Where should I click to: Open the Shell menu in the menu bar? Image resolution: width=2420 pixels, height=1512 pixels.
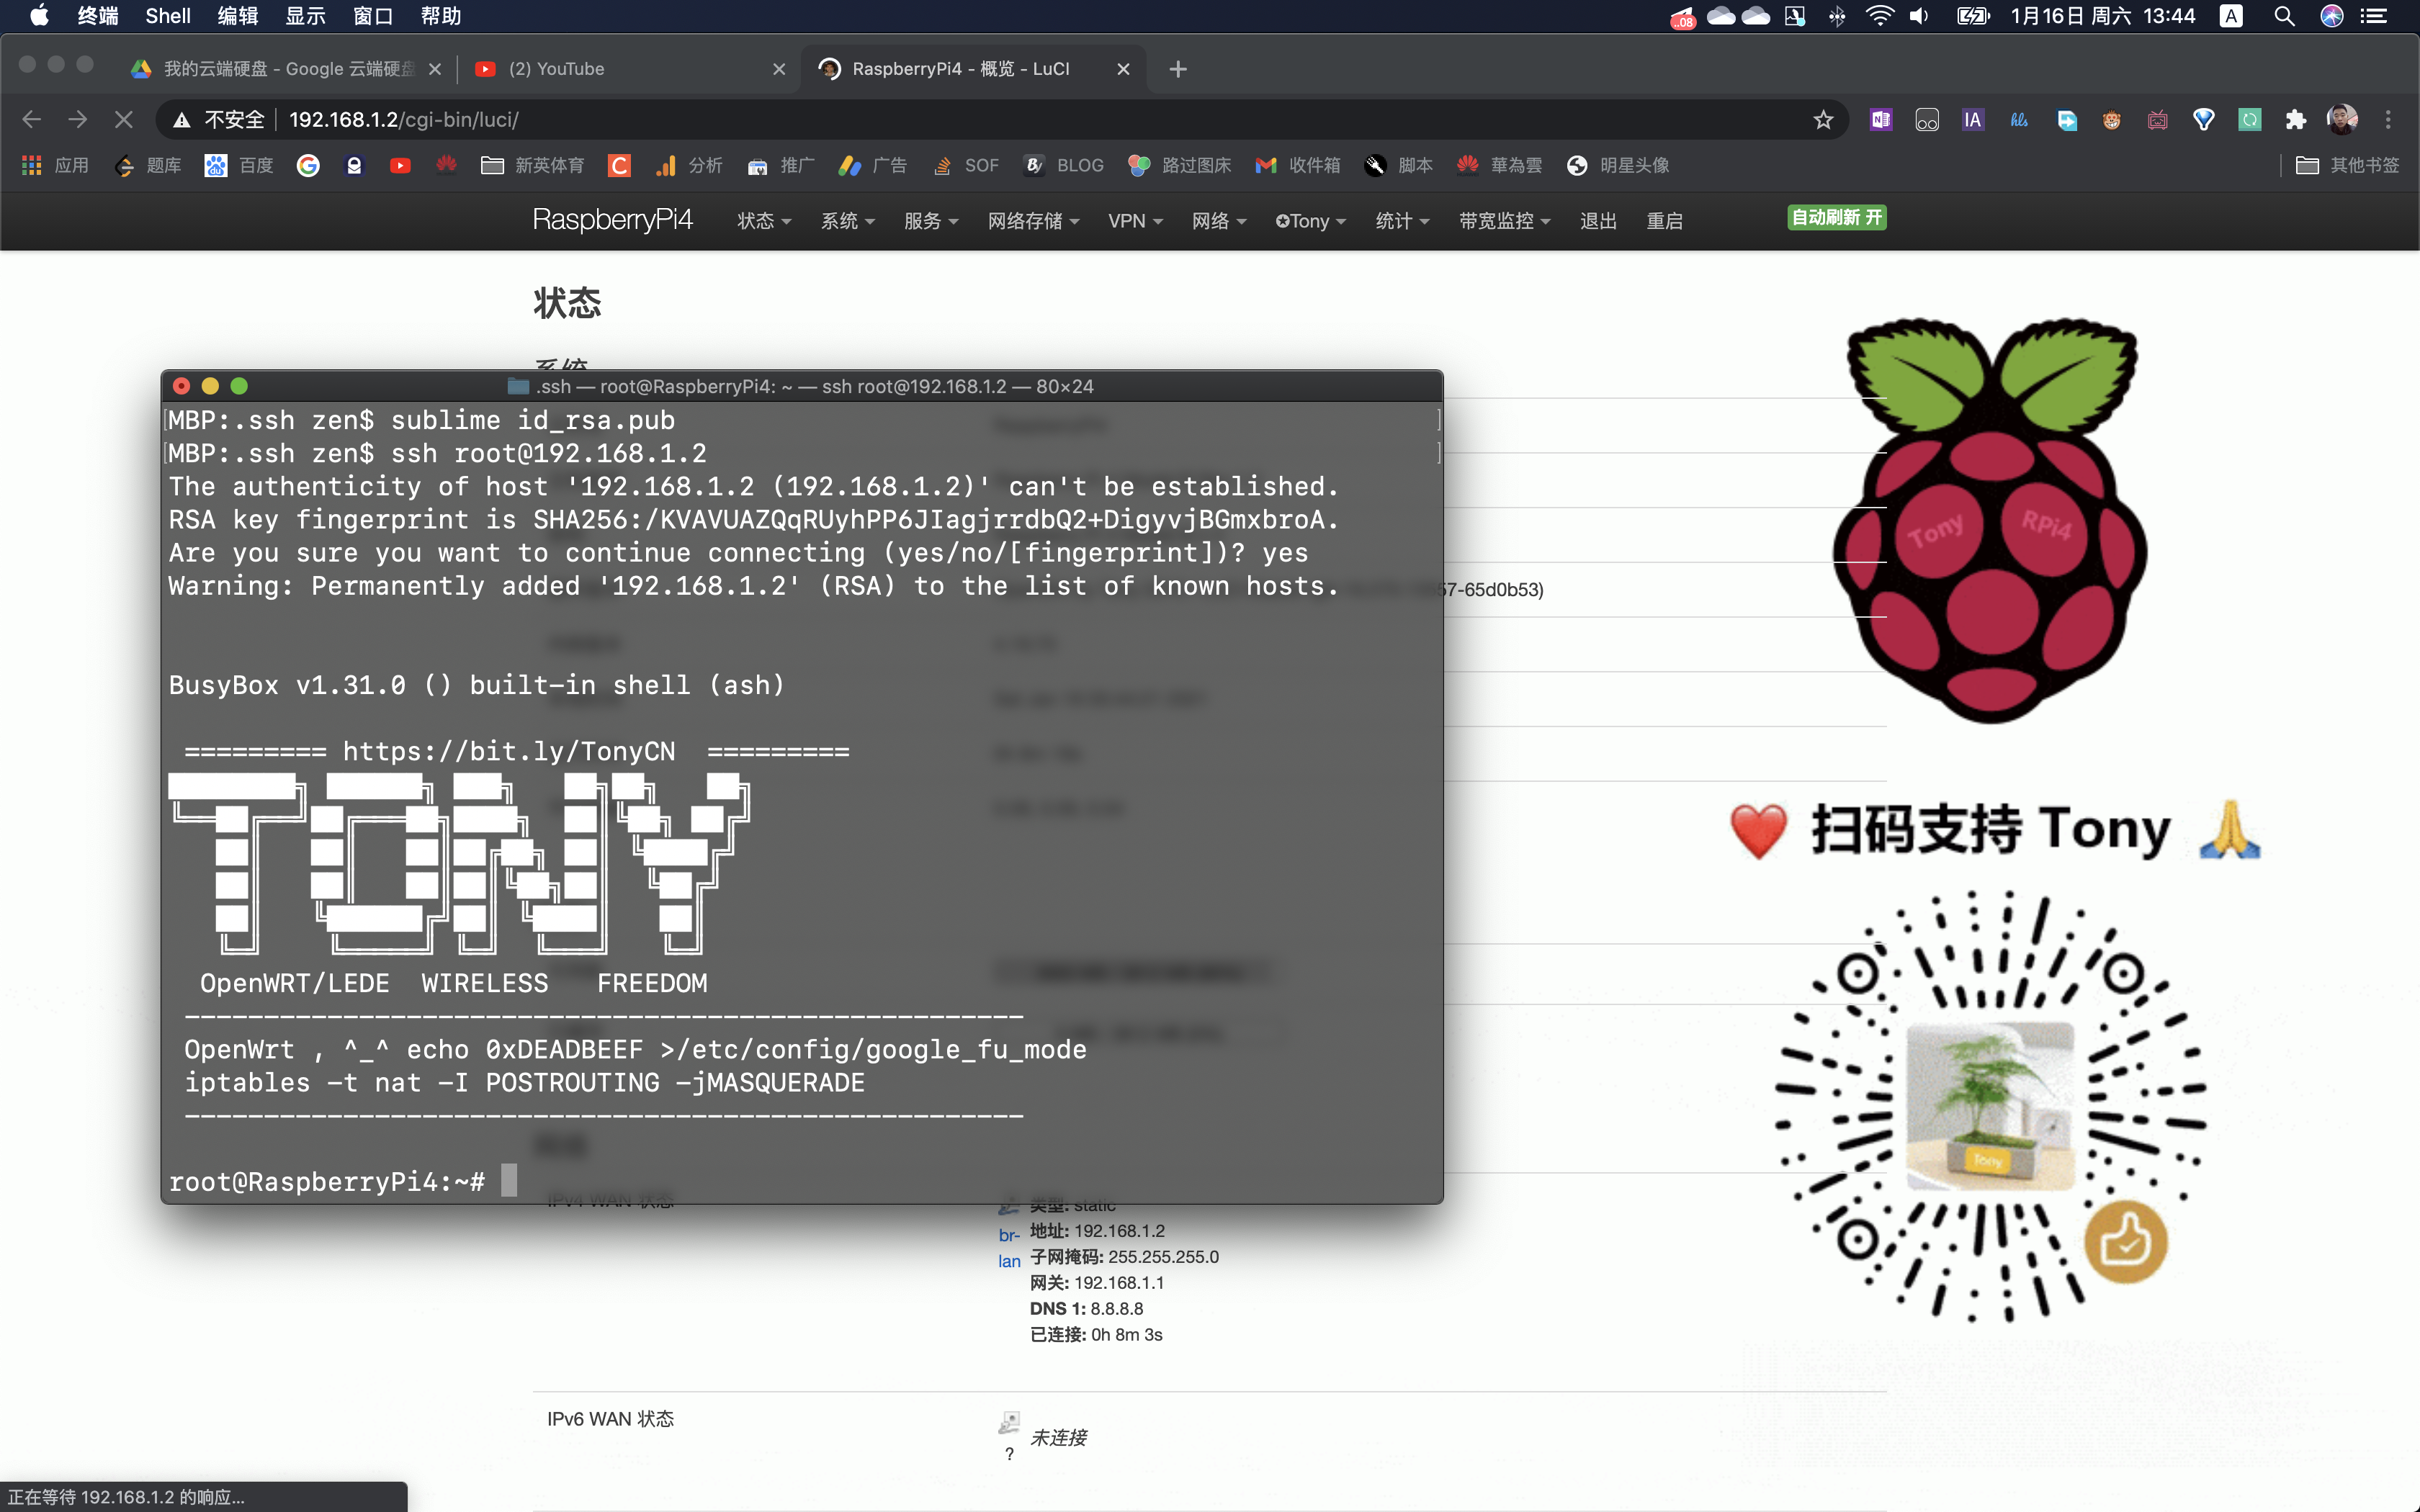click(168, 16)
